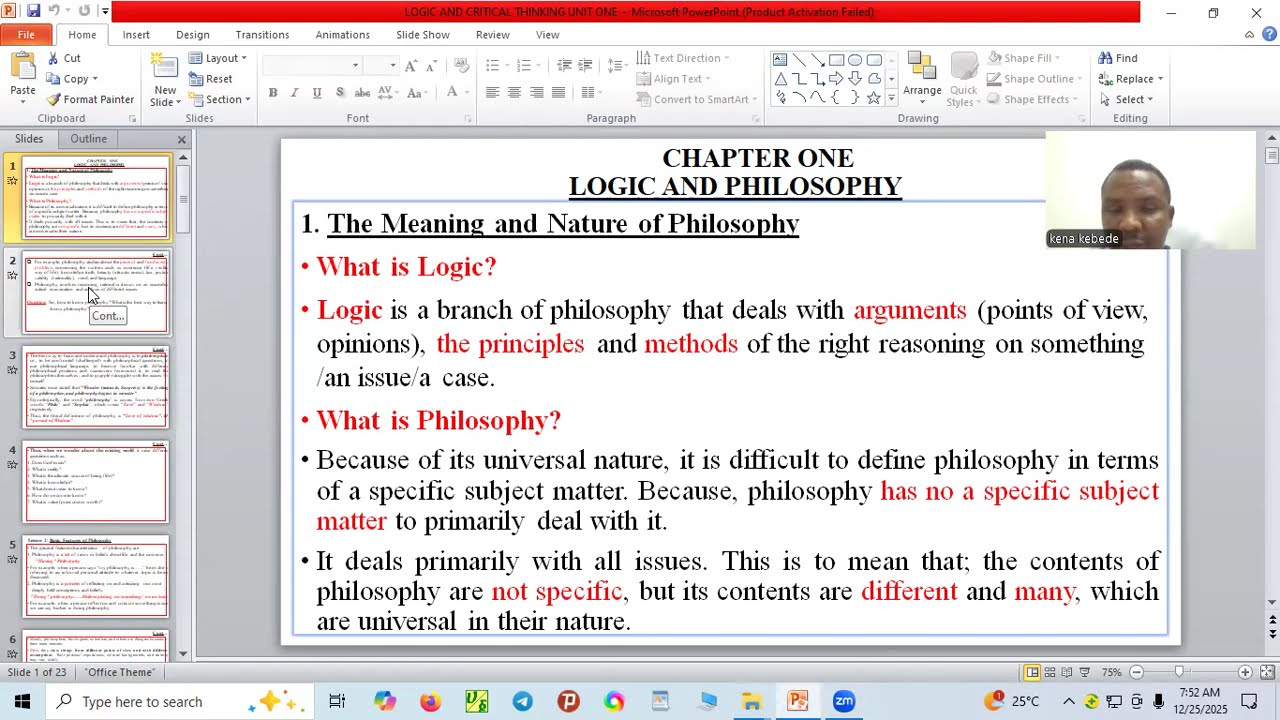Increase list indent level
Image resolution: width=1280 pixels, height=720 pixels.
click(x=586, y=65)
